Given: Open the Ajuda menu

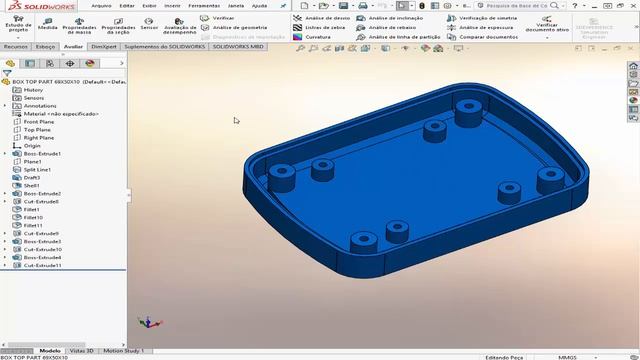Looking at the screenshot, I should [x=259, y=6].
